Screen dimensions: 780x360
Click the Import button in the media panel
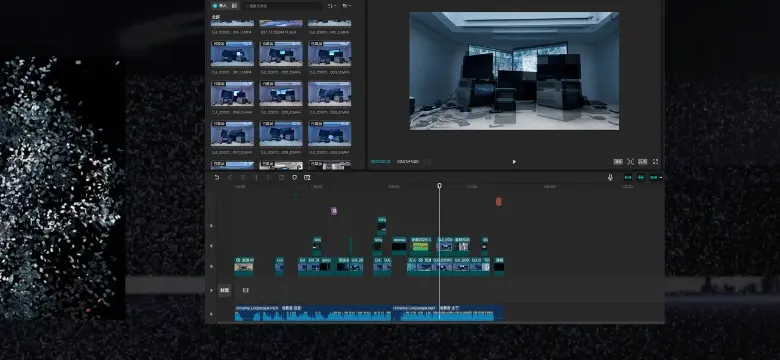pyautogui.click(x=219, y=5)
